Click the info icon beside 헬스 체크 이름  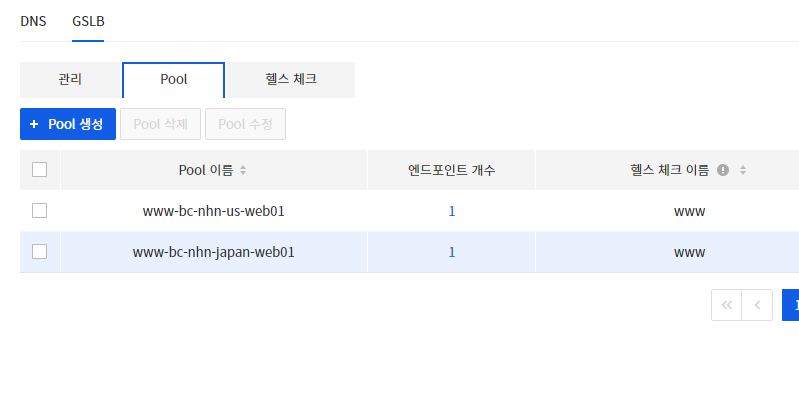pos(723,170)
